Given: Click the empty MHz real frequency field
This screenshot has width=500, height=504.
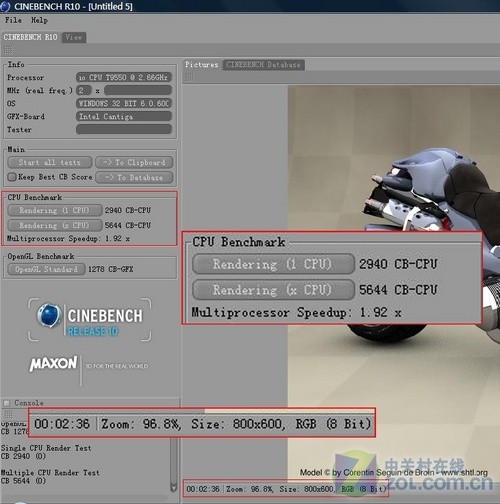Looking at the screenshot, I should [138, 90].
